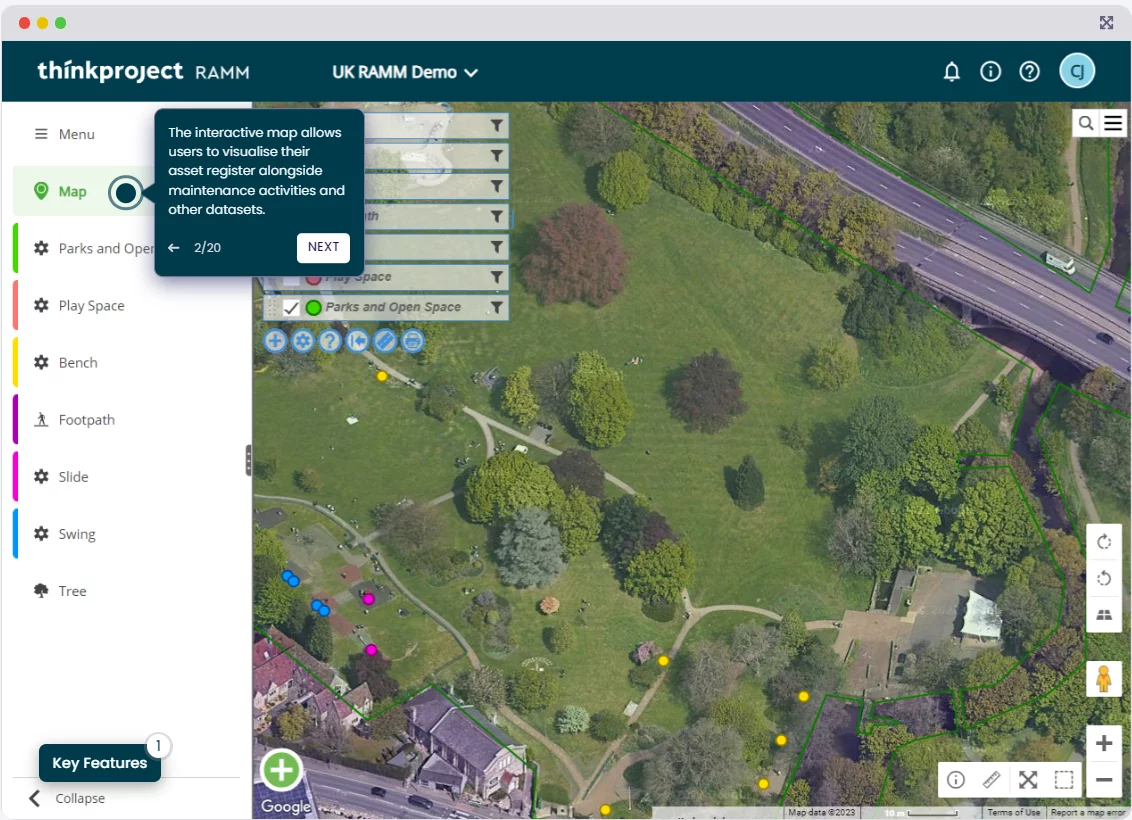Select Footpath in the sidebar
Viewport: 1132px width, 820px height.
tap(86, 420)
